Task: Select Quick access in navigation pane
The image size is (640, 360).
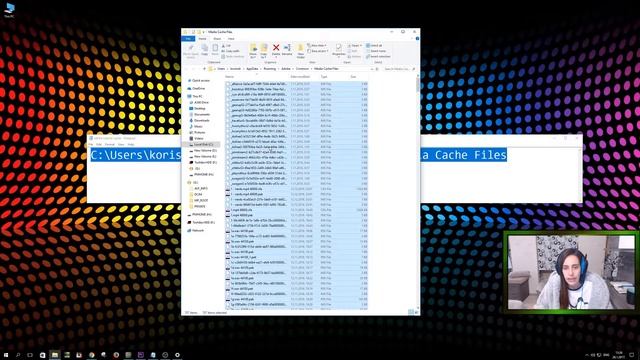Action: (200, 81)
